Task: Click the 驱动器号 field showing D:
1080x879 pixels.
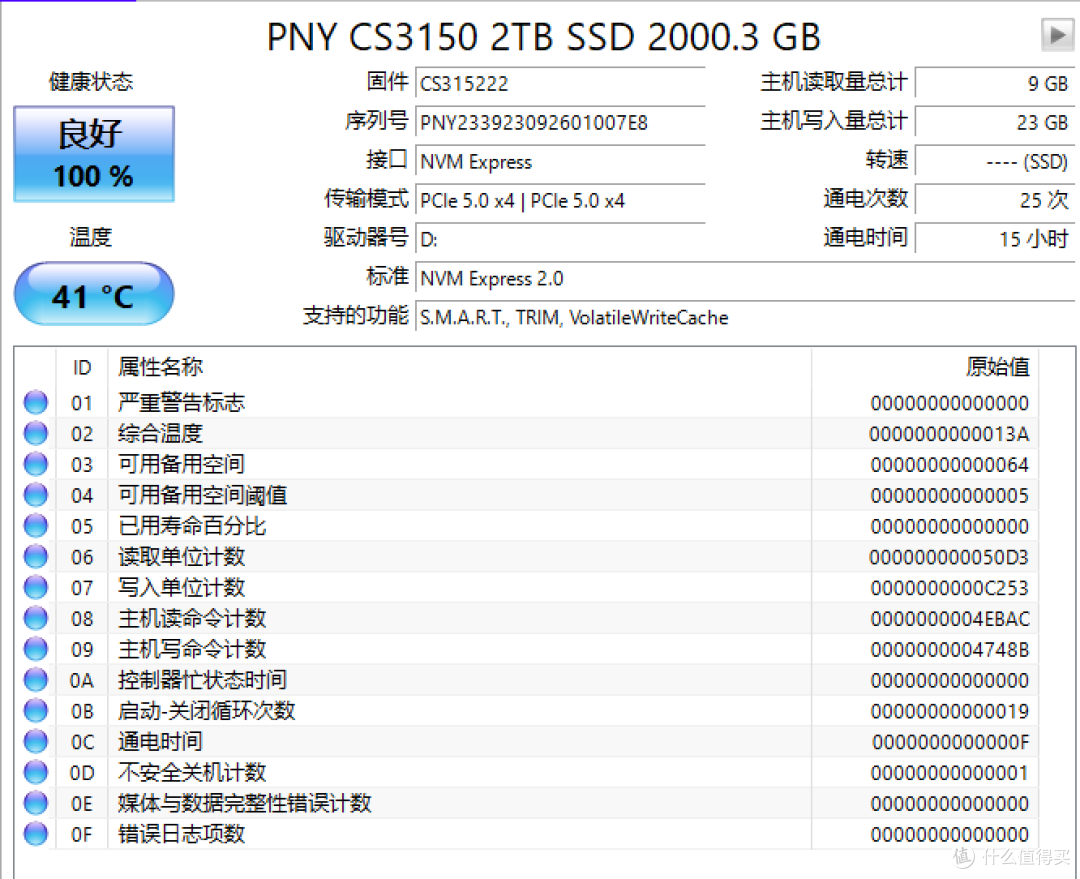Action: [560, 239]
